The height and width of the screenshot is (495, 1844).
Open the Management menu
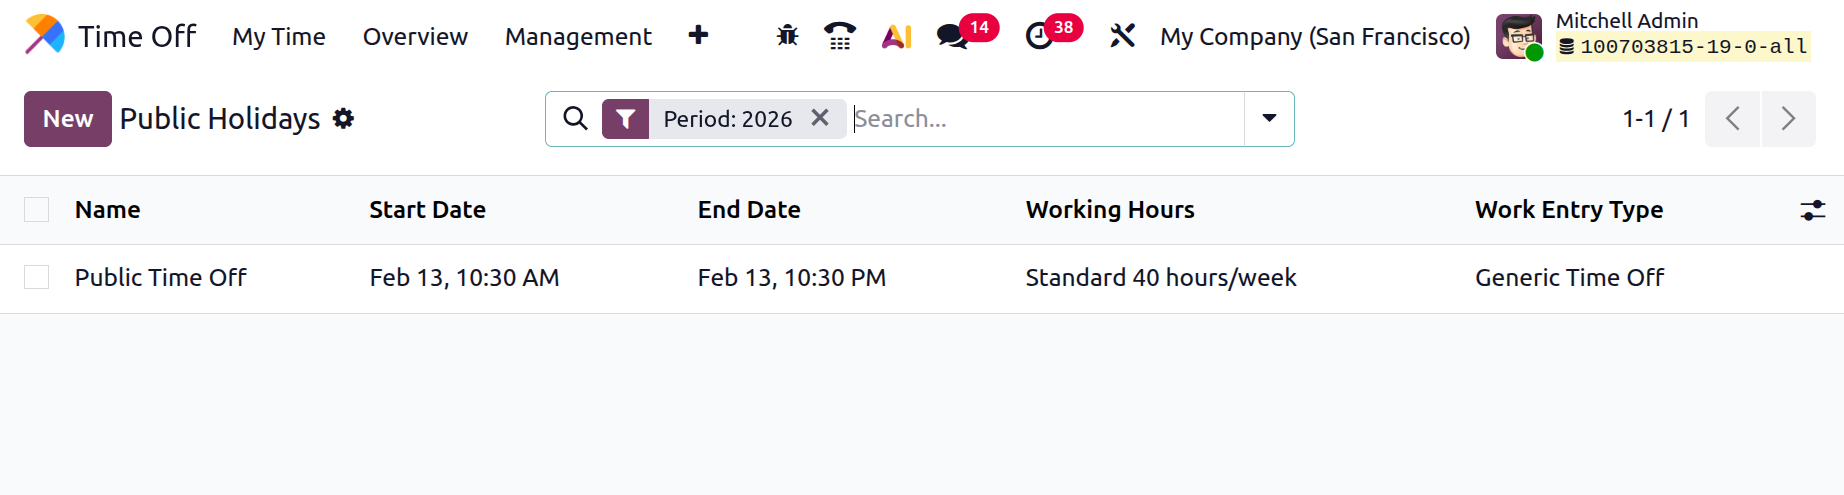(x=578, y=37)
